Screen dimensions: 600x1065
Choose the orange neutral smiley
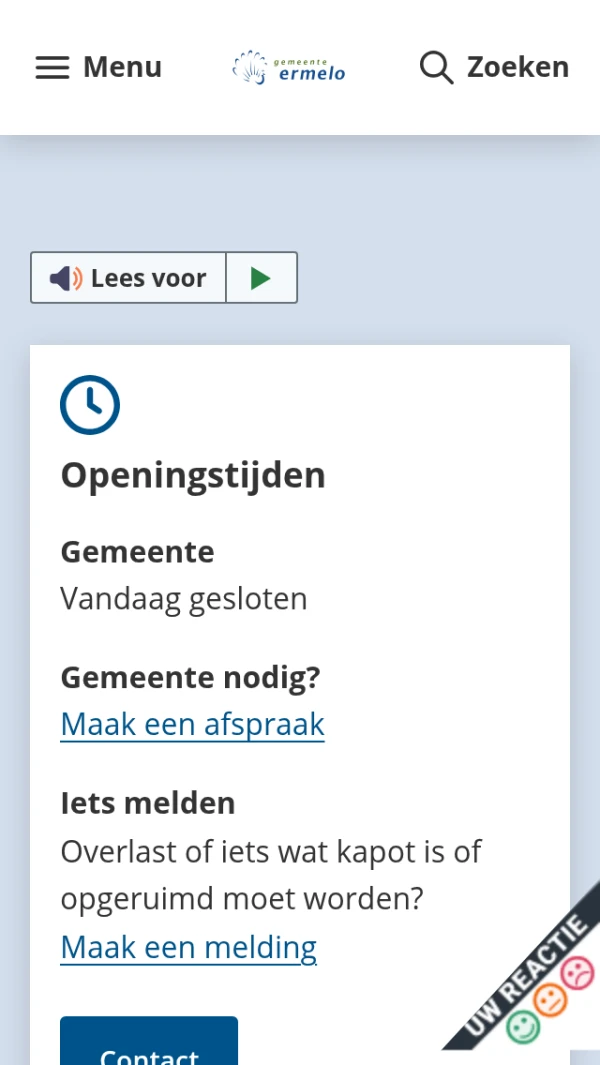pos(549,999)
